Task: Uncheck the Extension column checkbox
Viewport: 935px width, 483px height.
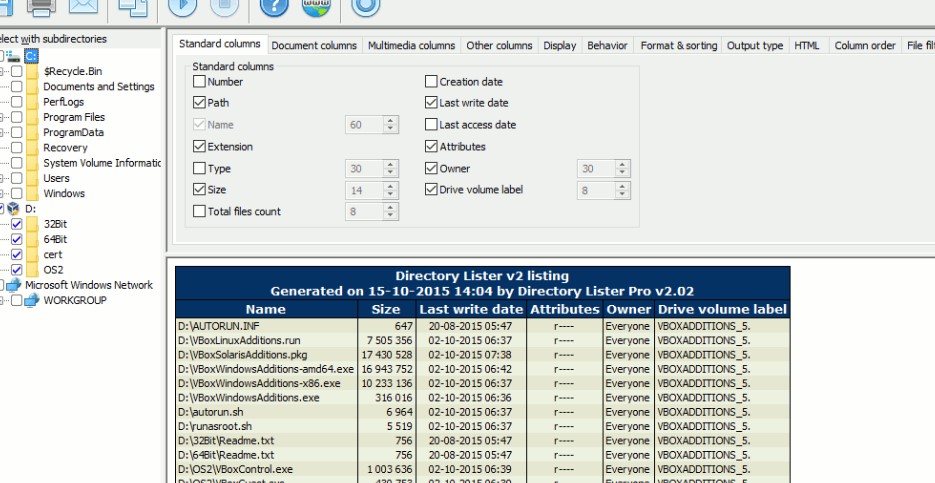Action: tap(198, 147)
